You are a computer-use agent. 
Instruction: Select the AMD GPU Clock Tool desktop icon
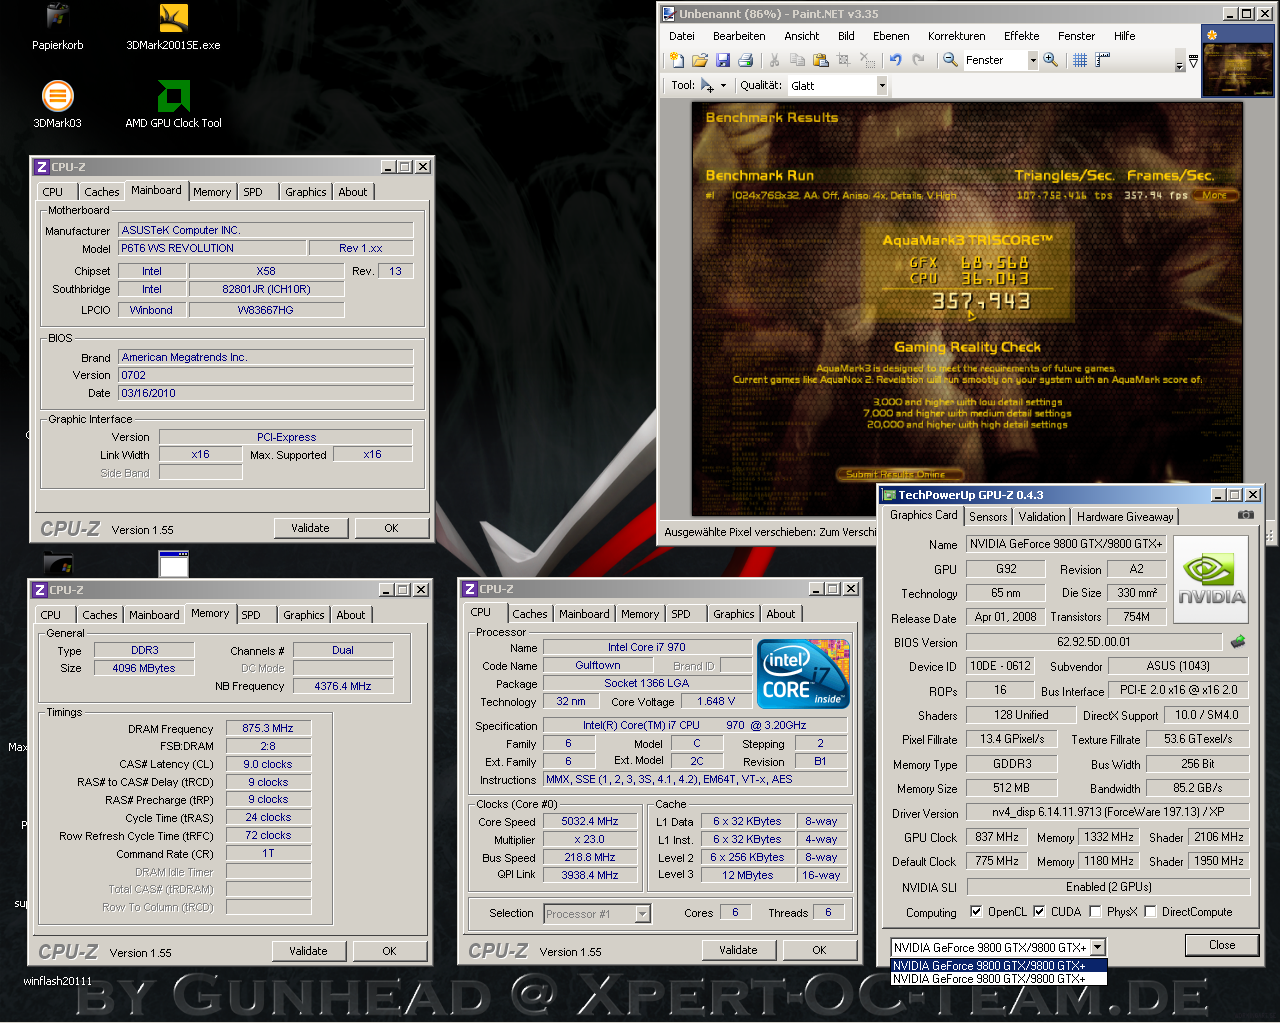pos(173,105)
